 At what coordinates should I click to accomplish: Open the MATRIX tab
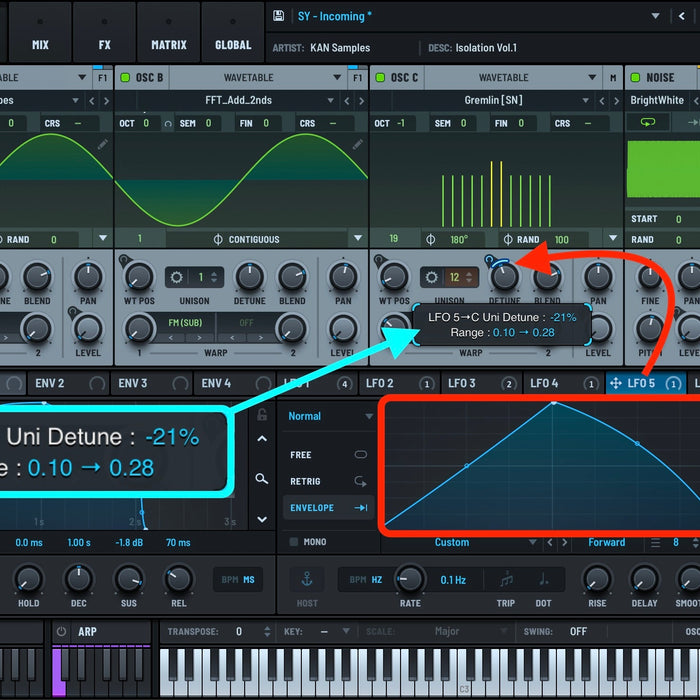pyautogui.click(x=169, y=32)
